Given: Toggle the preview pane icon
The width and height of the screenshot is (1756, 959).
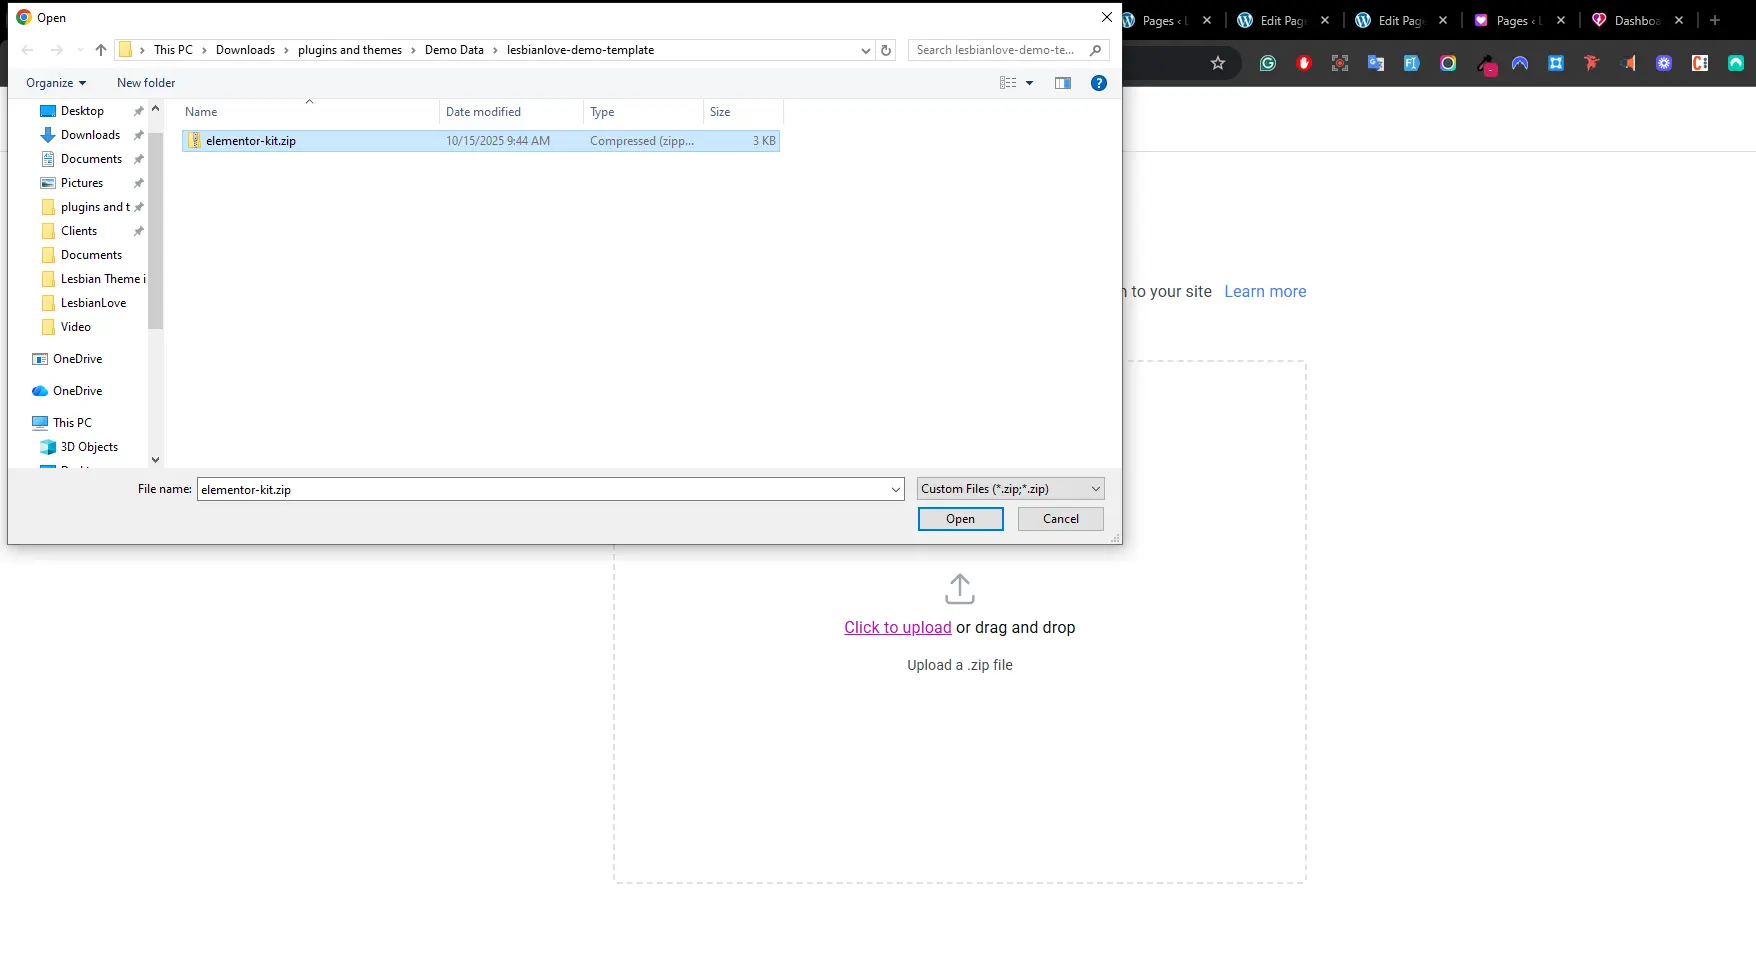Looking at the screenshot, I should click(x=1062, y=83).
